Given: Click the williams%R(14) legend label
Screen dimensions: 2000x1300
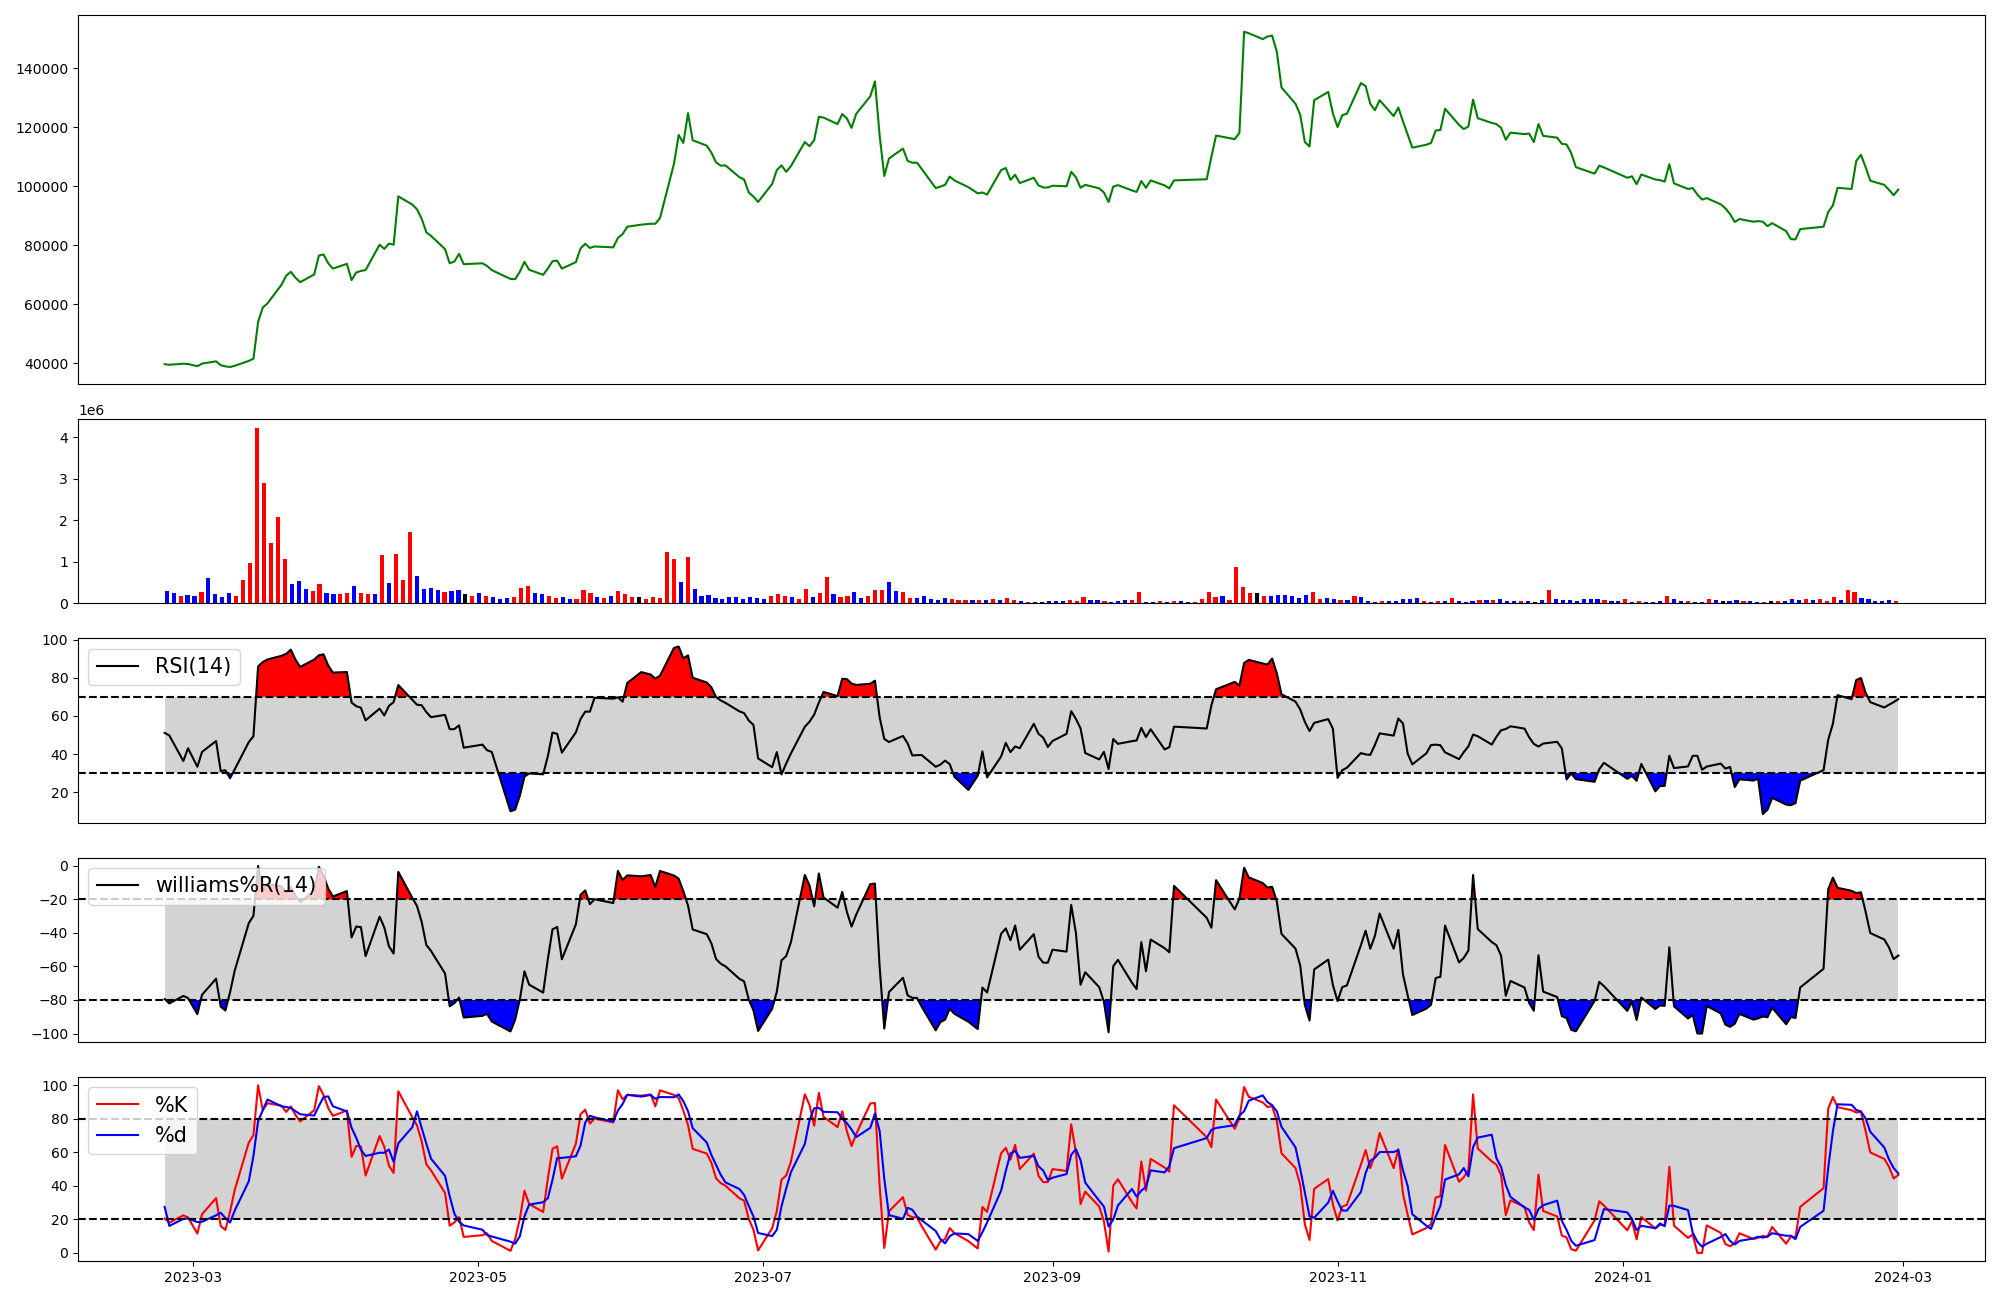Looking at the screenshot, I should [235, 885].
